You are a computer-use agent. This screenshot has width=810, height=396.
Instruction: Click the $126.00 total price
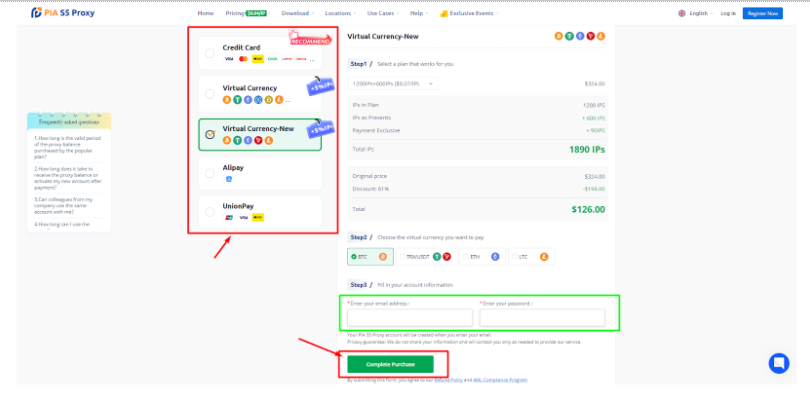(588, 210)
